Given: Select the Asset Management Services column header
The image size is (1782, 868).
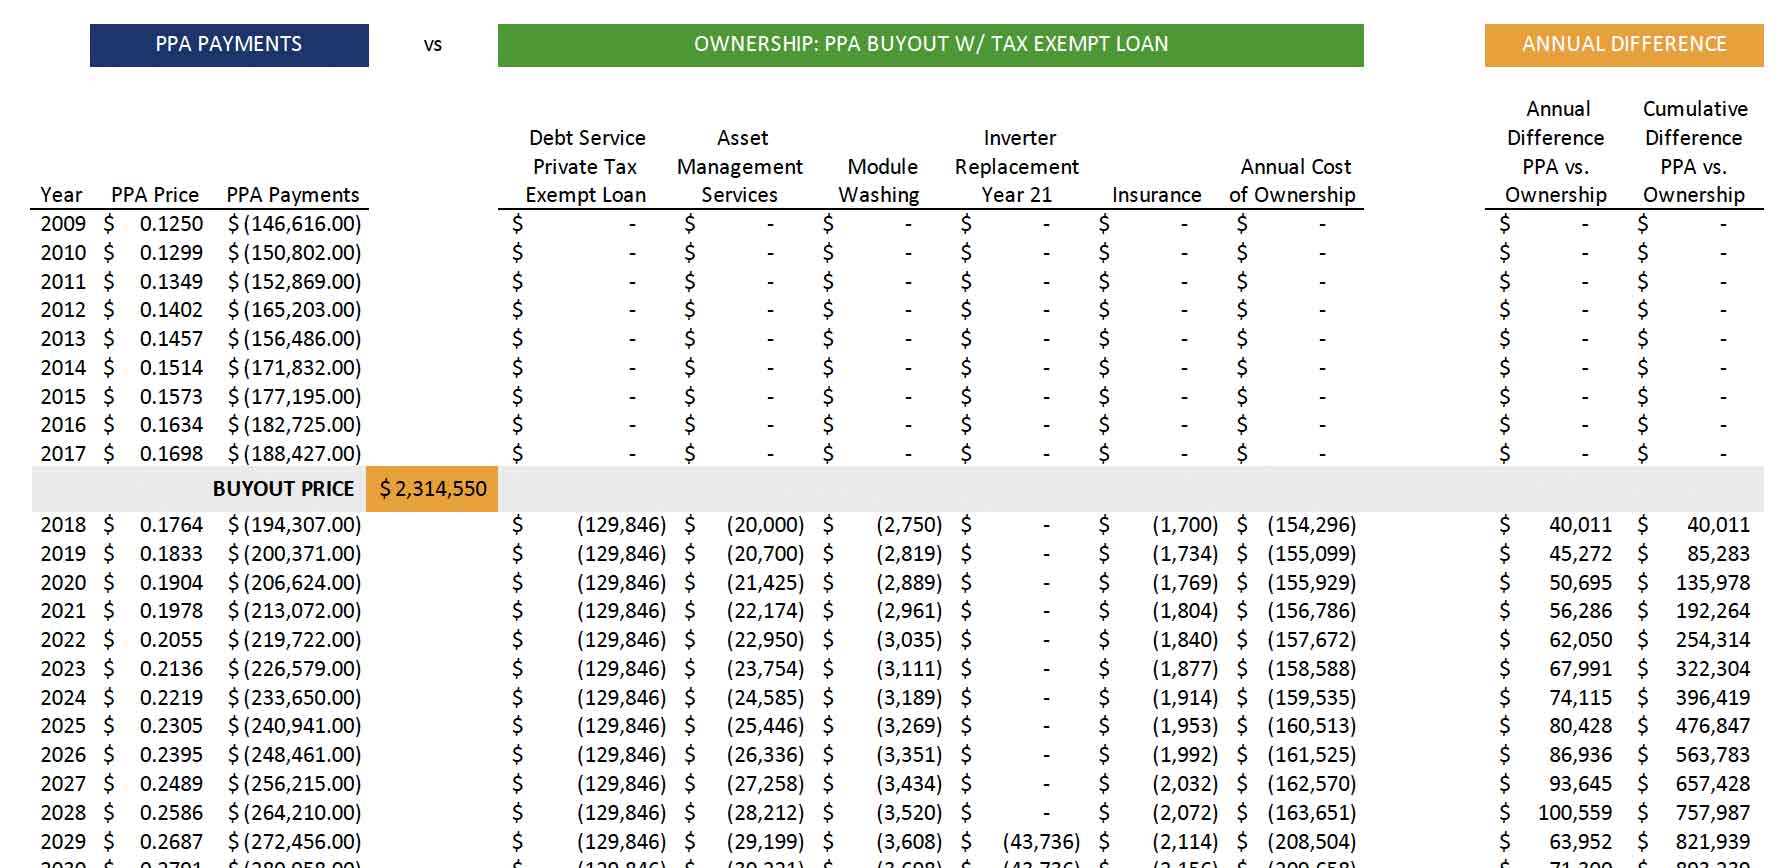Looking at the screenshot, I should pos(740,166).
